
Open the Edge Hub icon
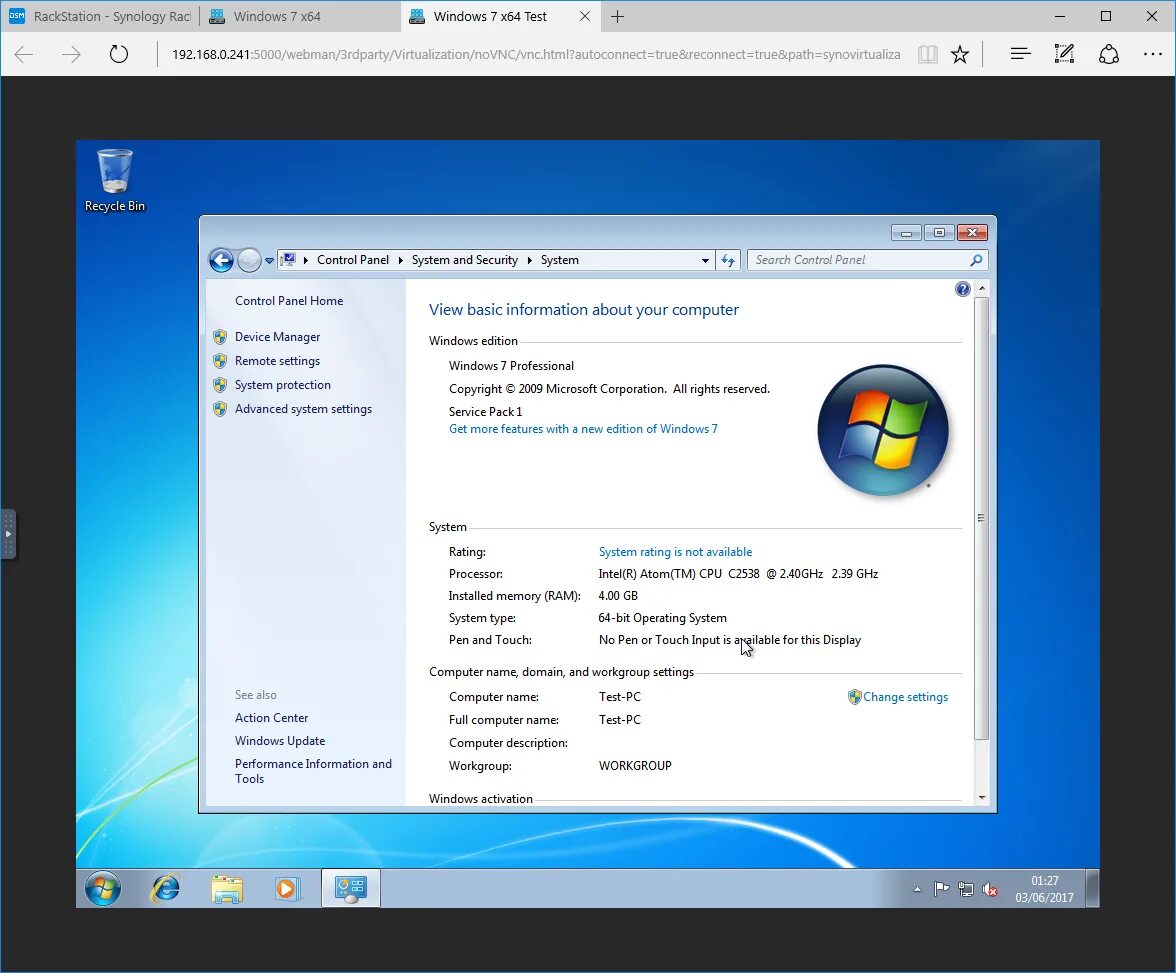point(1020,54)
